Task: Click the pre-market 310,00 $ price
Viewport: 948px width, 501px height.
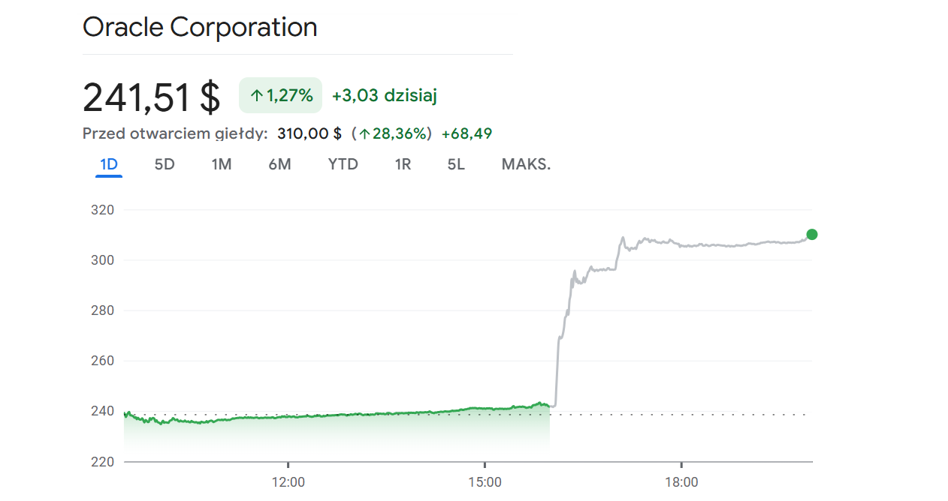Action: click(310, 134)
